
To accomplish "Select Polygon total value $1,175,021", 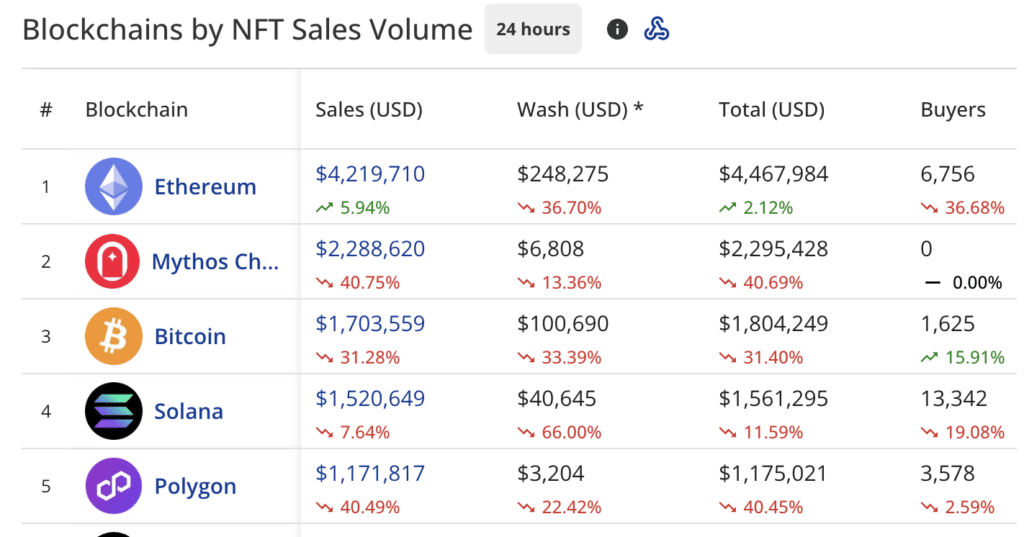I will (773, 473).
